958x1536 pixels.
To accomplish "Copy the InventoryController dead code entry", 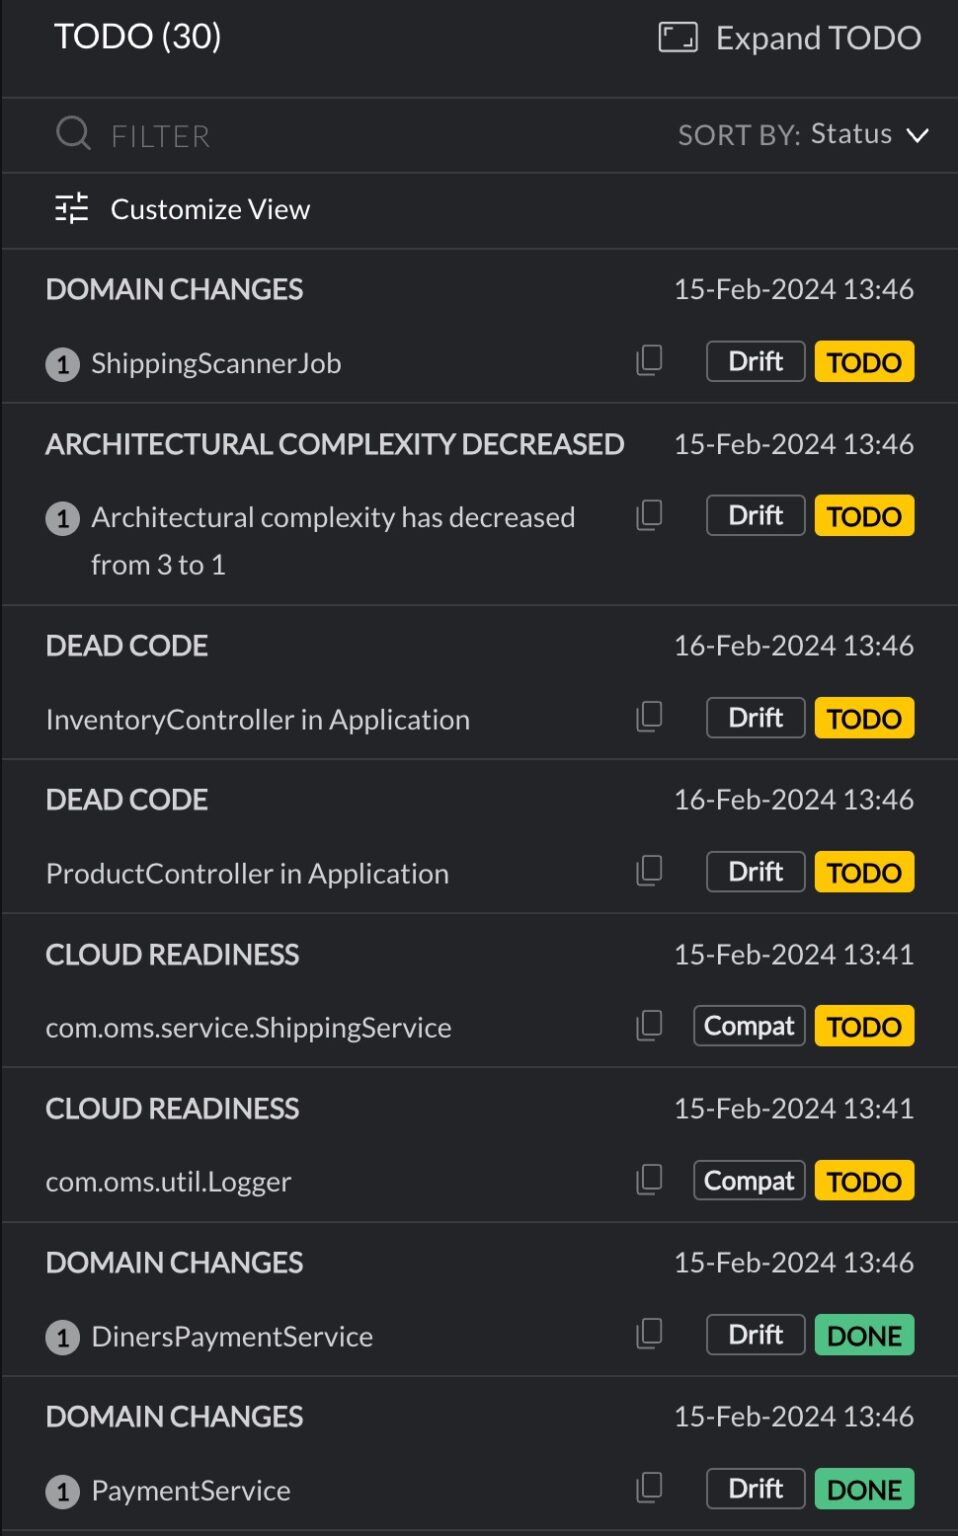I will (648, 716).
